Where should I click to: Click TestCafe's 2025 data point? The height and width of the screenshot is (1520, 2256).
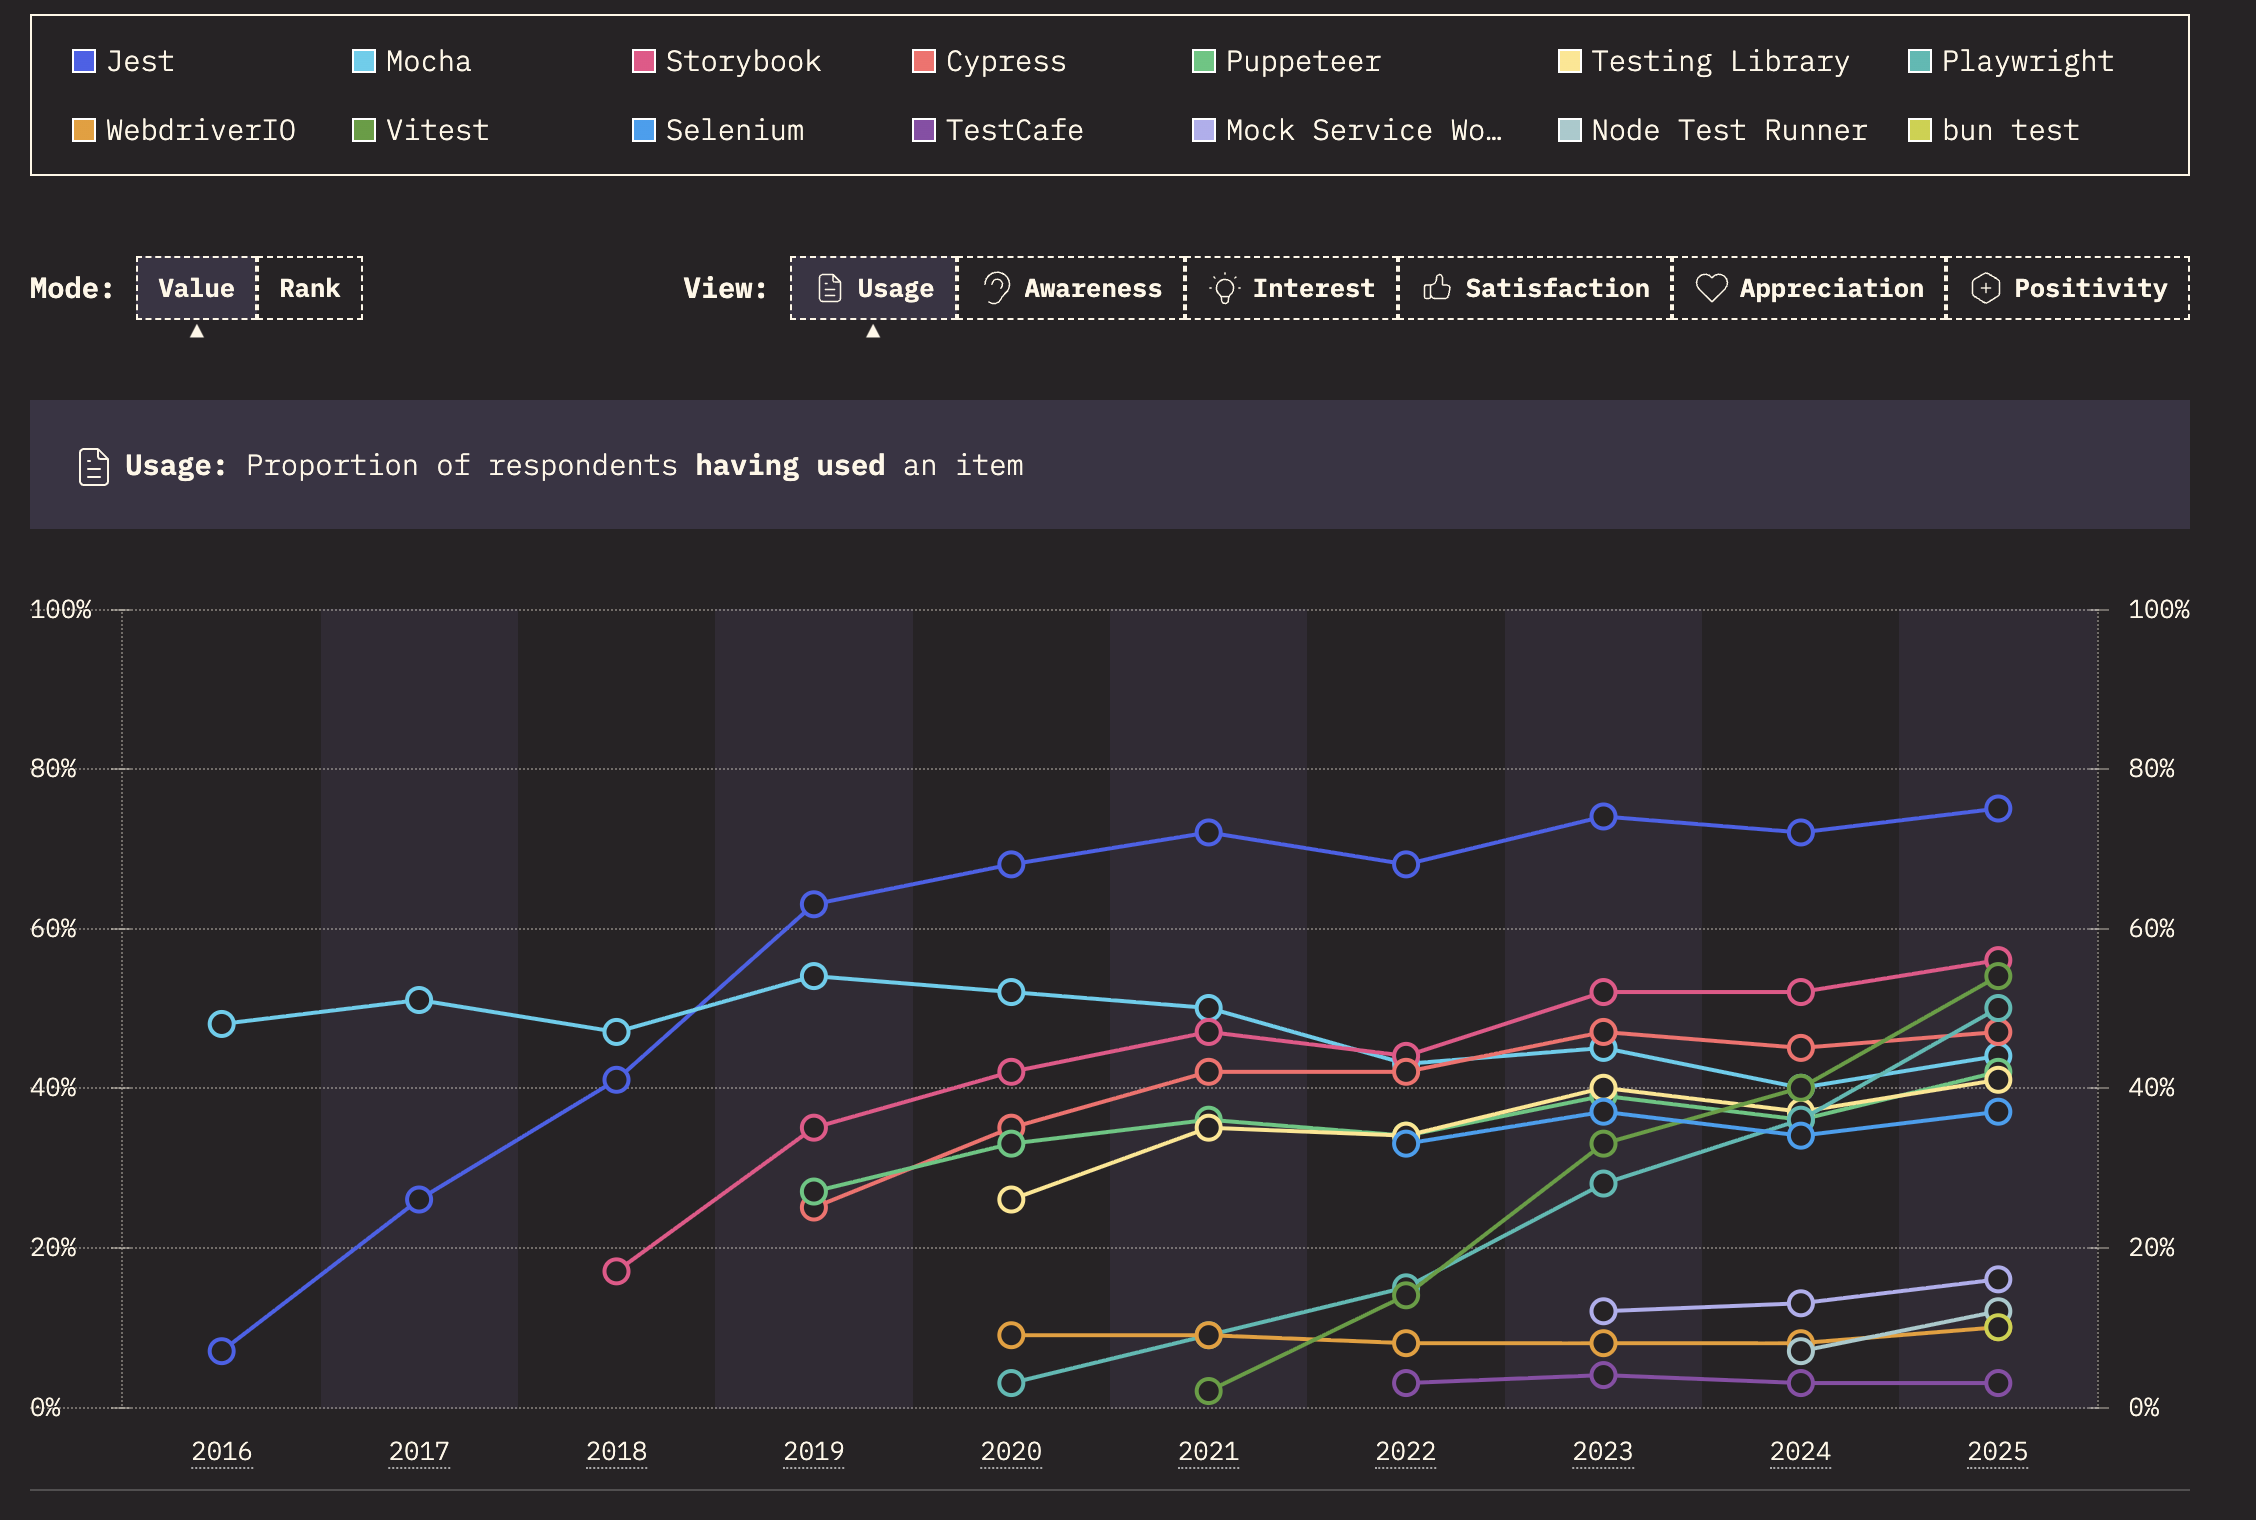tap(1998, 1383)
